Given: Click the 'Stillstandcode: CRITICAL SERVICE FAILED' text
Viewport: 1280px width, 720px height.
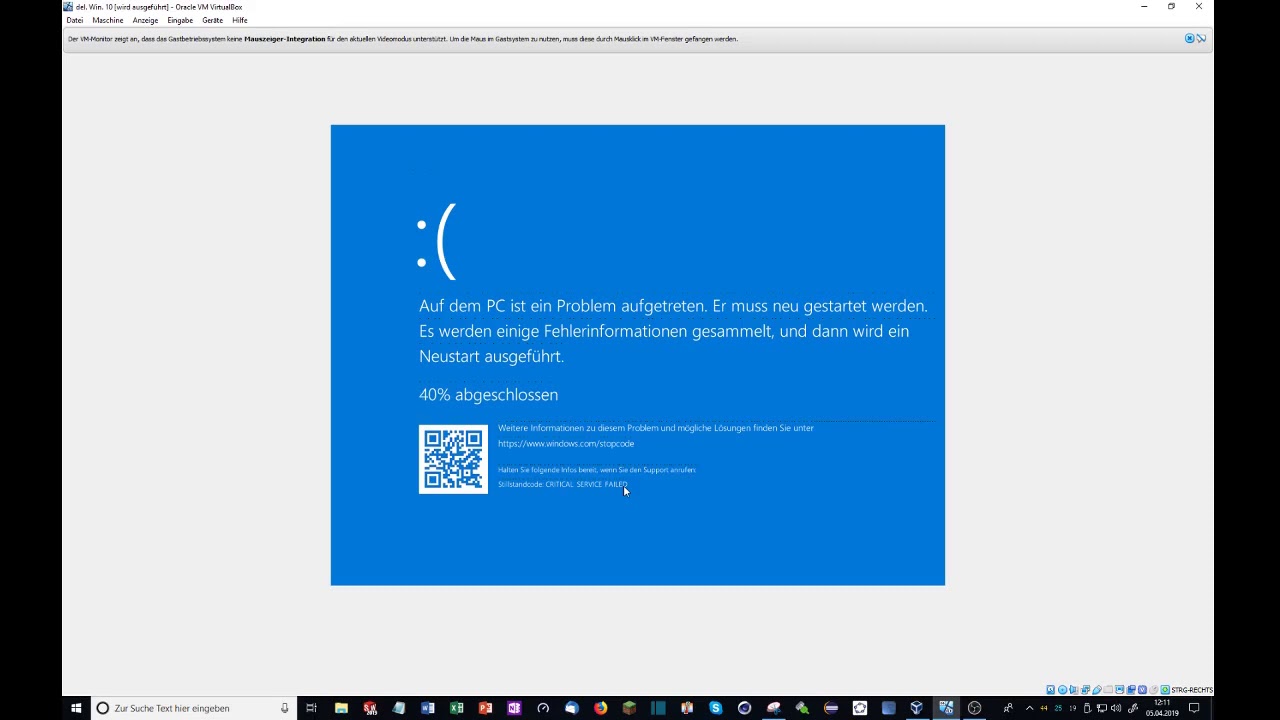Looking at the screenshot, I should coord(563,484).
